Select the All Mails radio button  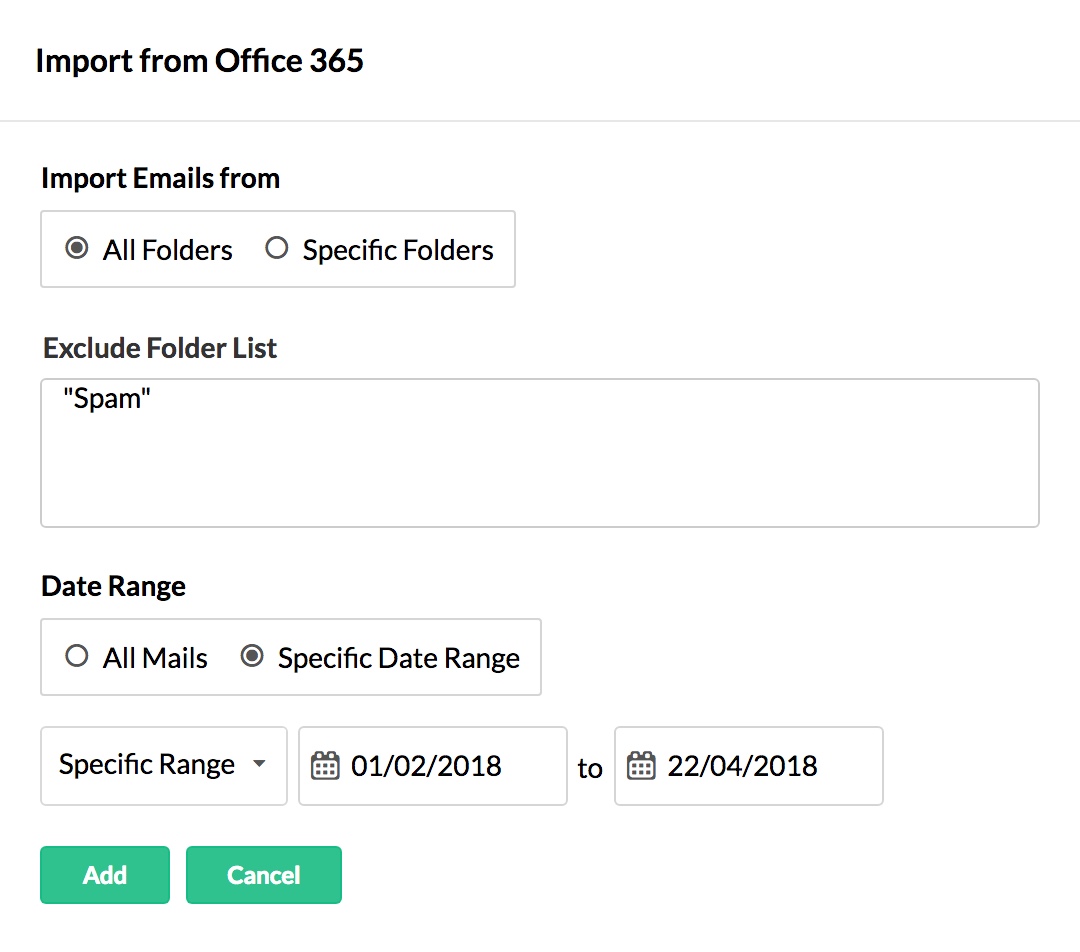[76, 657]
